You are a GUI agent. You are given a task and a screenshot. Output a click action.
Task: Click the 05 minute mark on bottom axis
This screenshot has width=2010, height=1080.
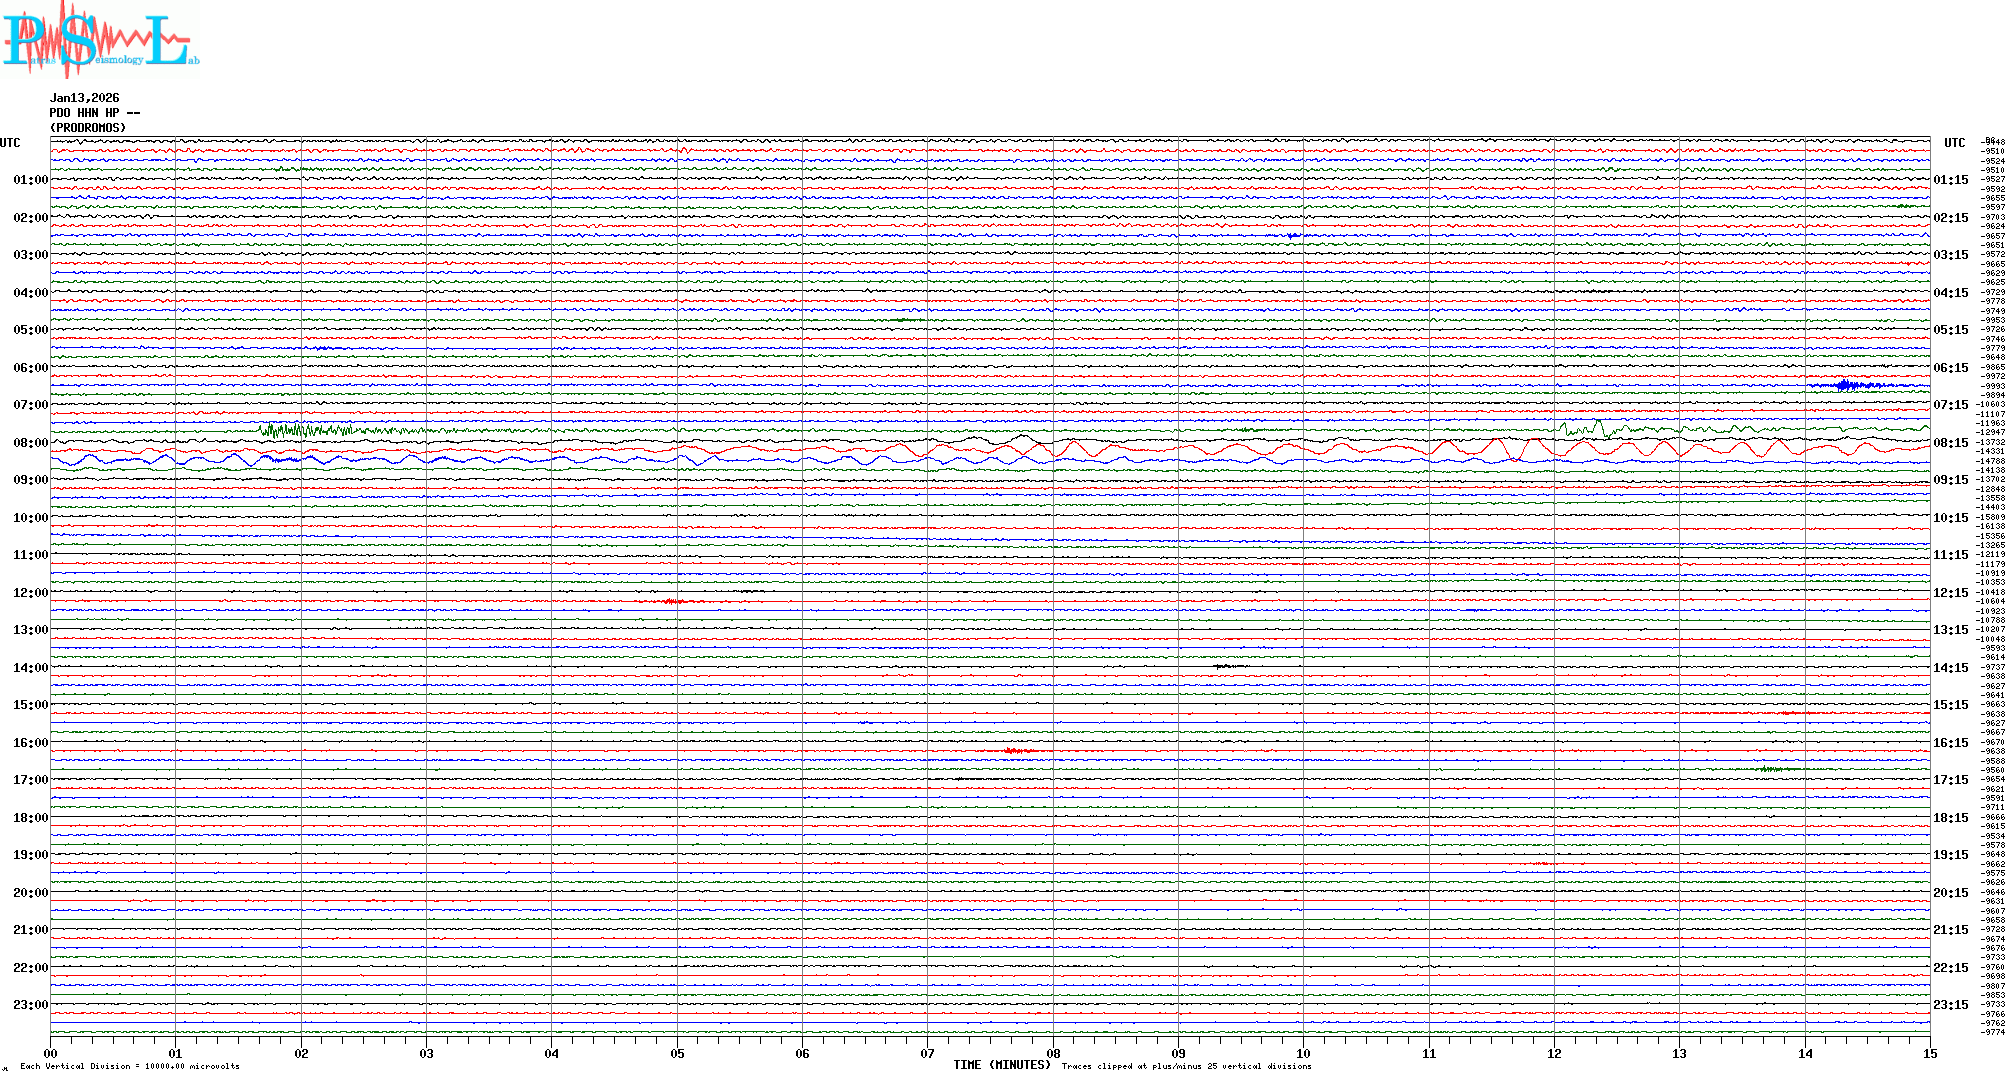677,1053
